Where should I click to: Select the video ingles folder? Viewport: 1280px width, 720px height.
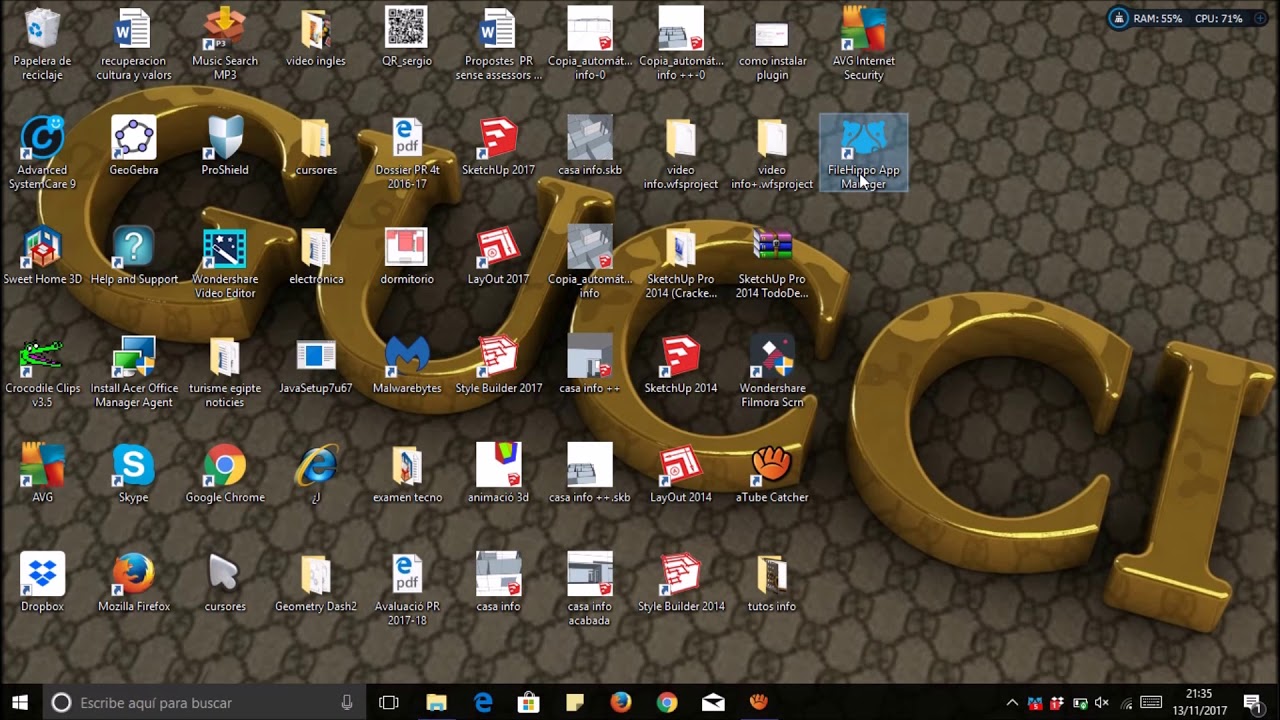(316, 38)
